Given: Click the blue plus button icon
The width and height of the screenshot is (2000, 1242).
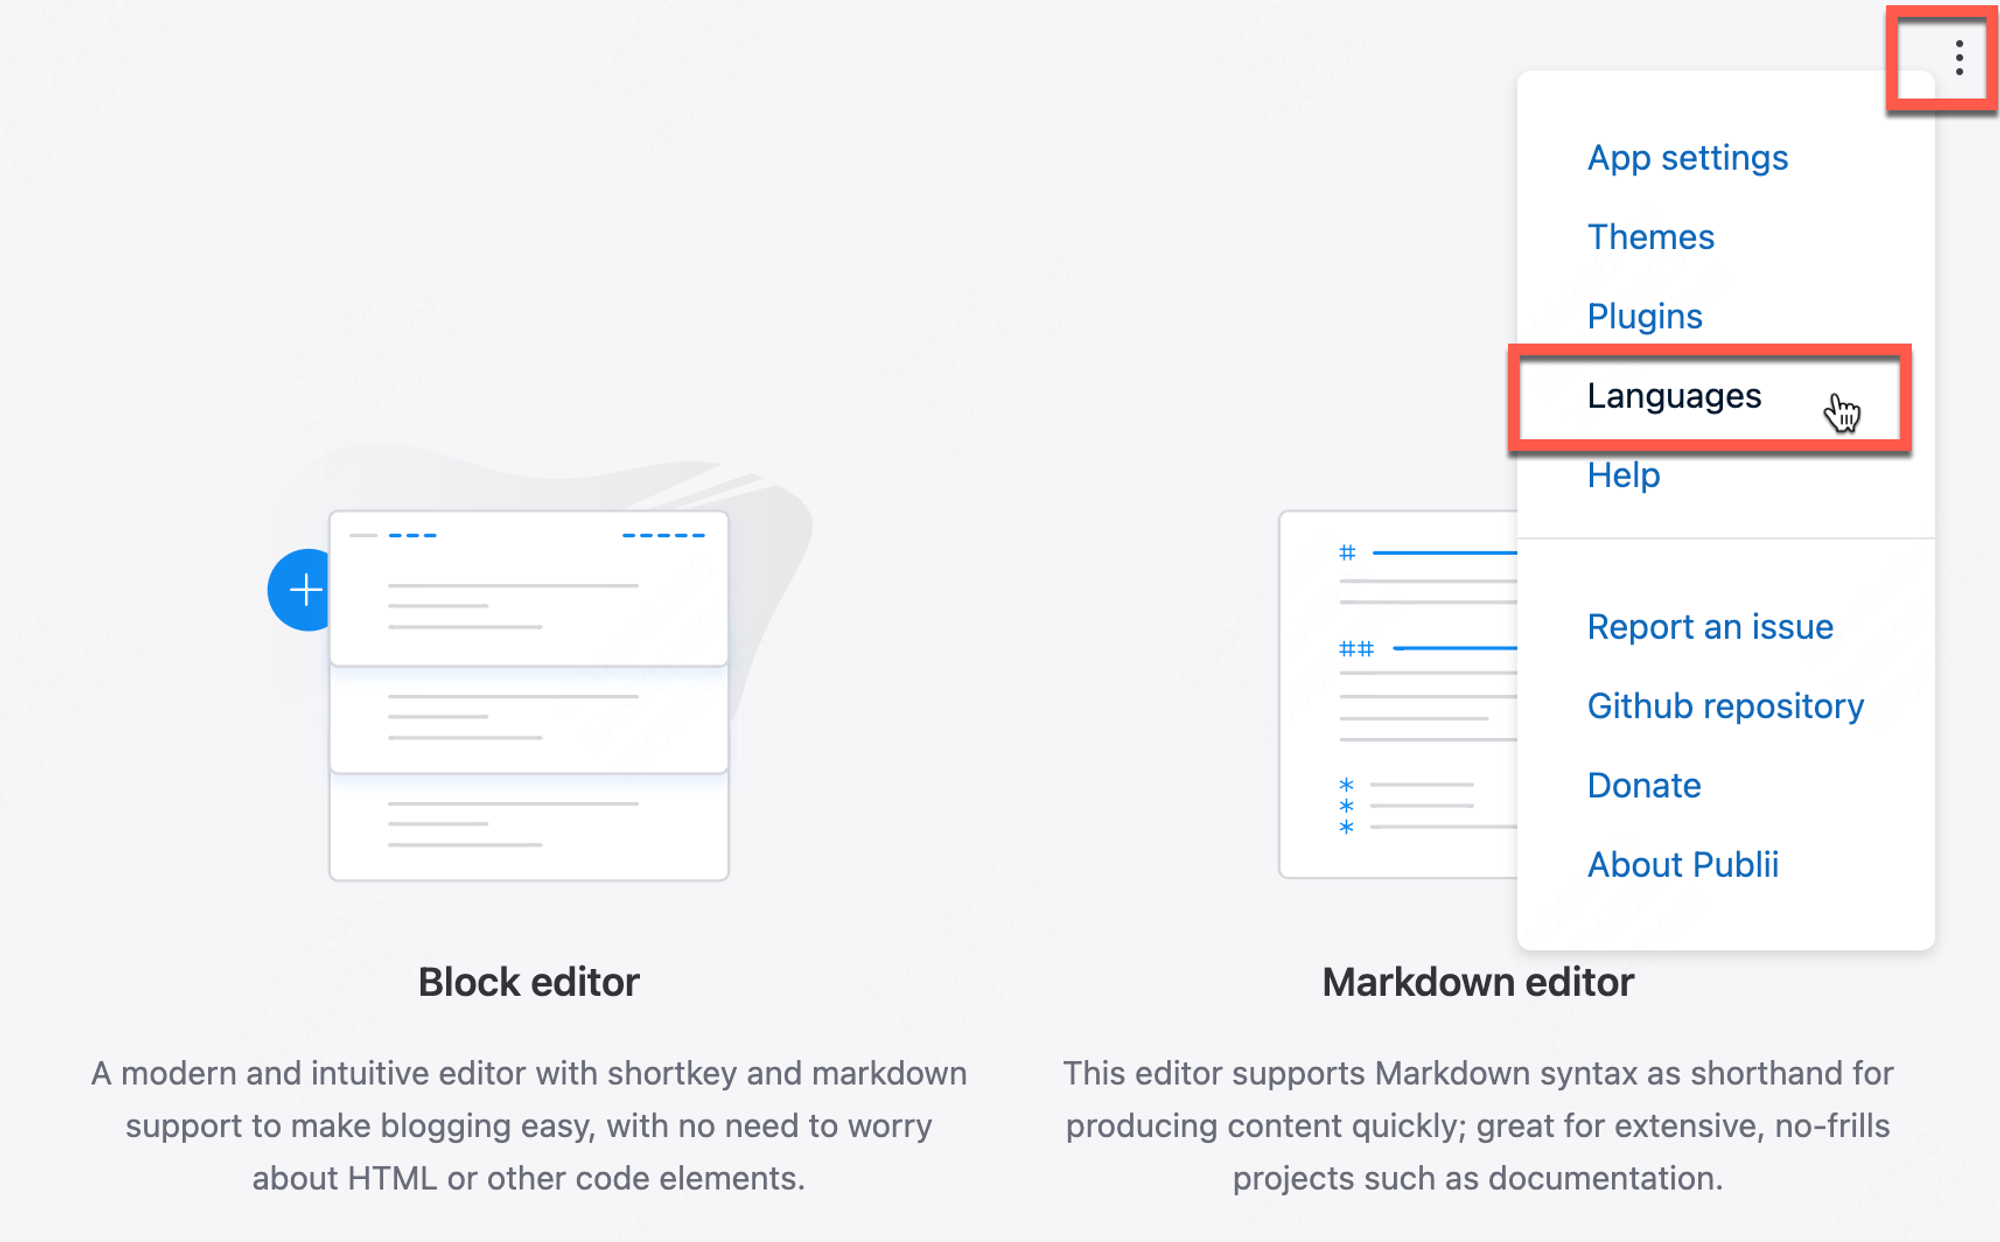Looking at the screenshot, I should point(300,588).
